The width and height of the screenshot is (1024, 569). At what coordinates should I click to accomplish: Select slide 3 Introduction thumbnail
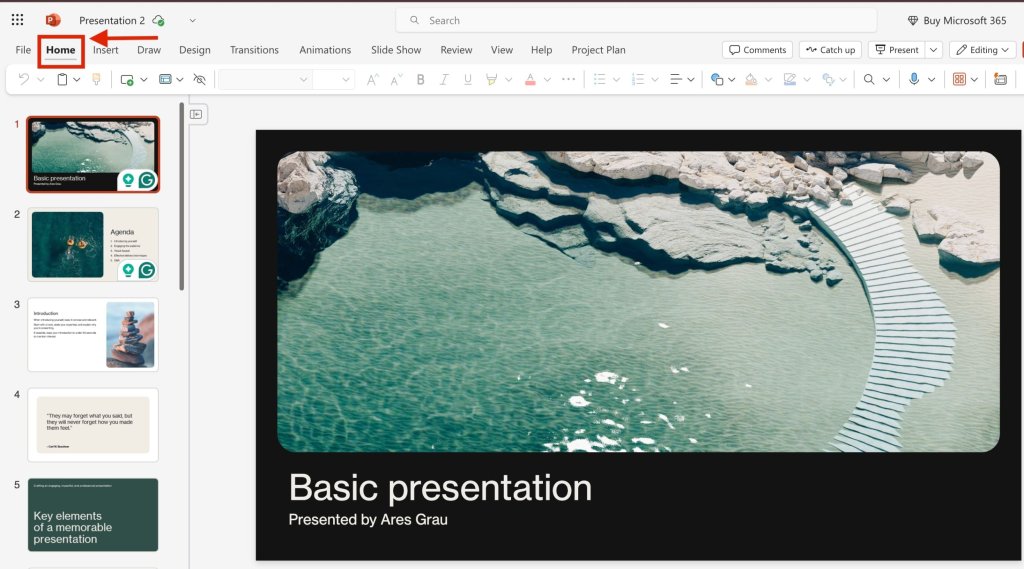click(93, 334)
